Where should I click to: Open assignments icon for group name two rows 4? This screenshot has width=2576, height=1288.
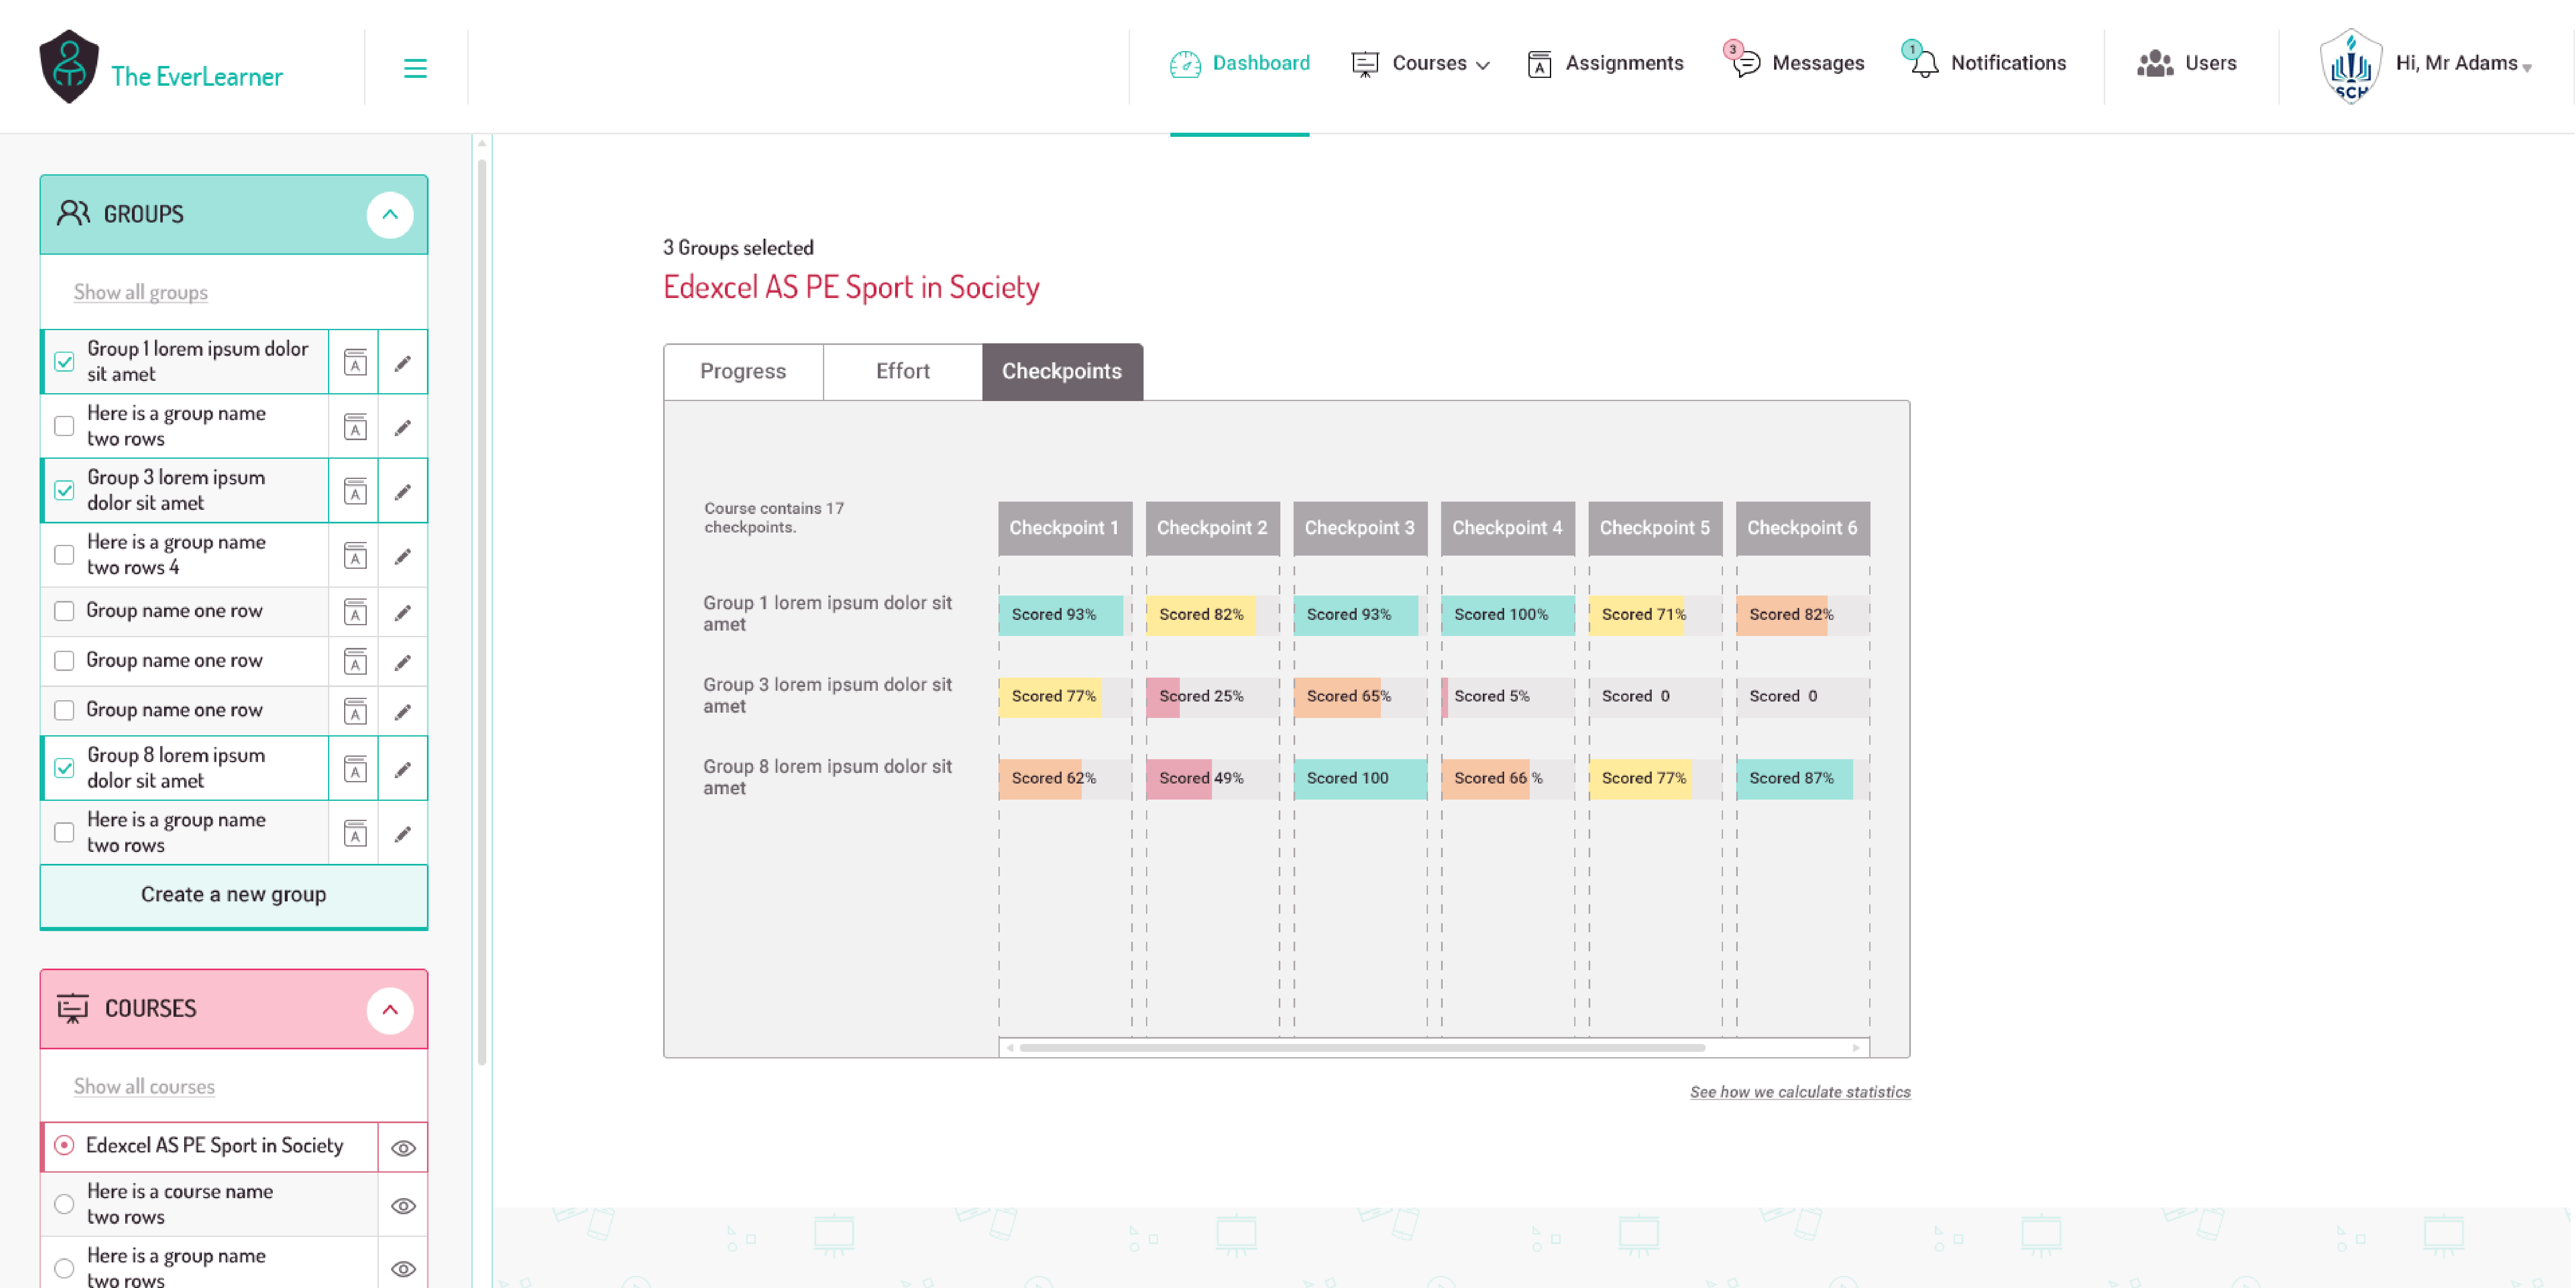tap(355, 555)
